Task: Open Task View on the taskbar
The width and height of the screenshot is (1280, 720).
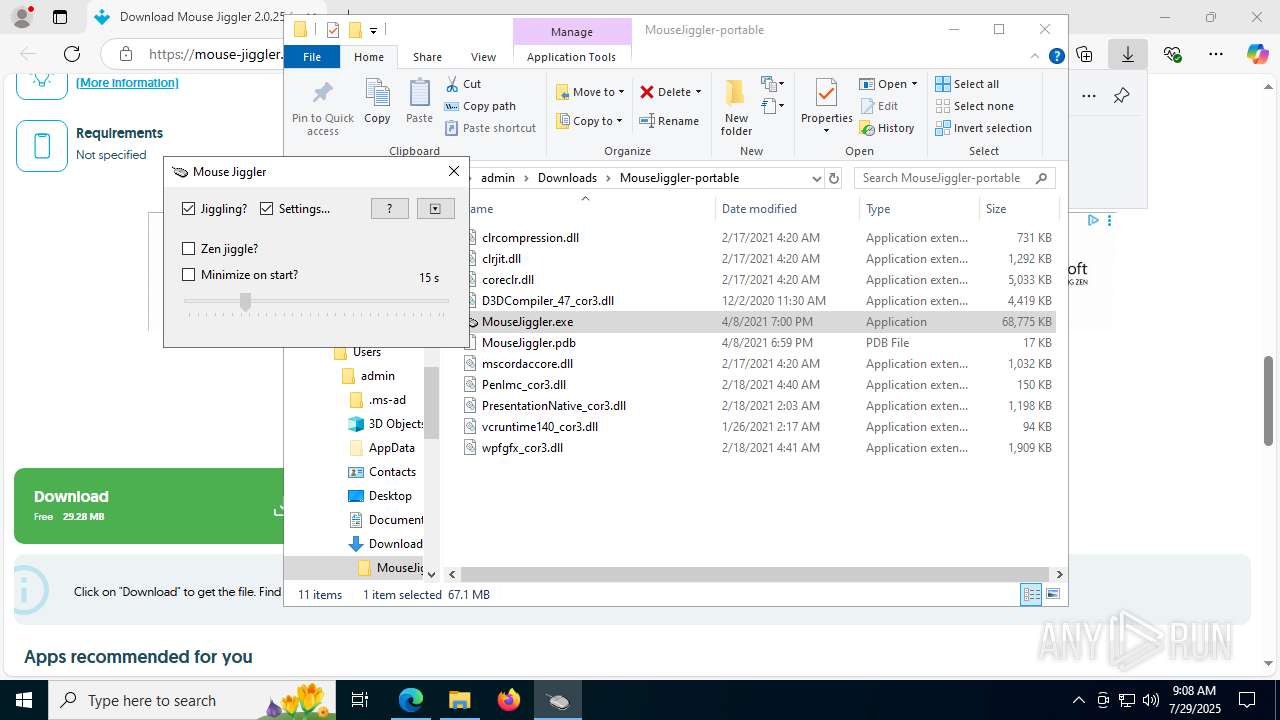Action: tap(361, 700)
